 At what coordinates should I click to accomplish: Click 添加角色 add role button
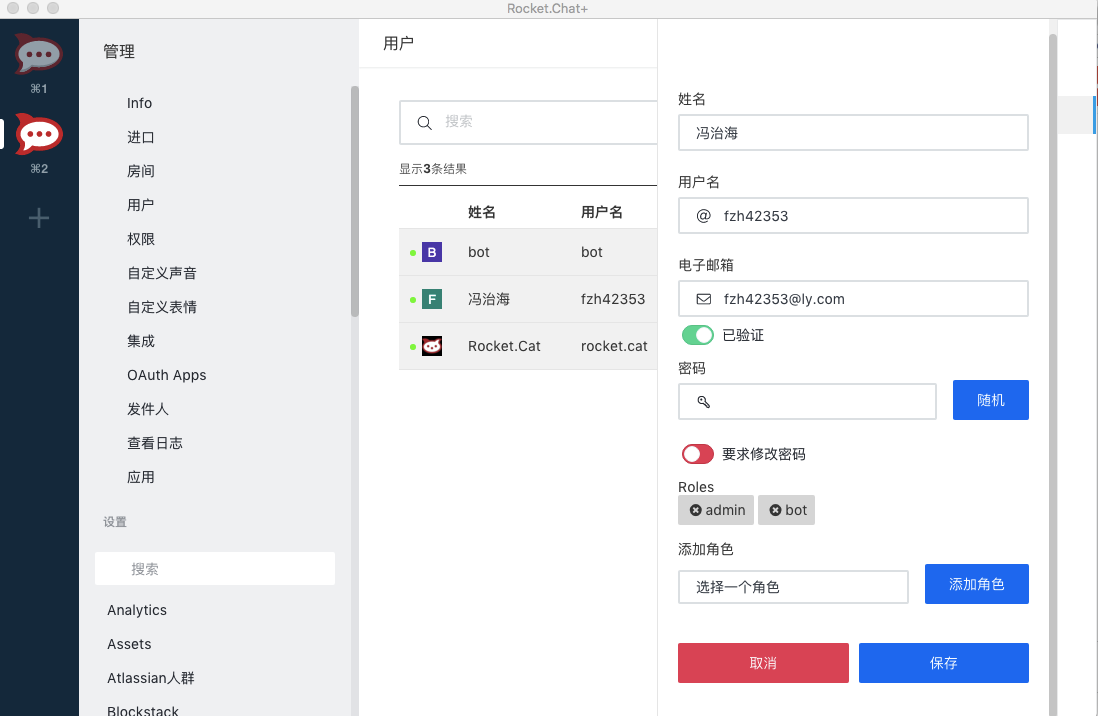[x=976, y=584]
